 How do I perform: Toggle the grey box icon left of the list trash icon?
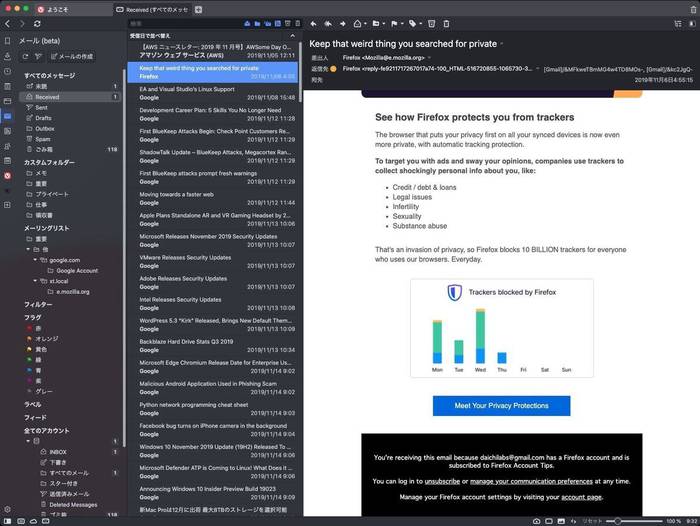pos(288,23)
